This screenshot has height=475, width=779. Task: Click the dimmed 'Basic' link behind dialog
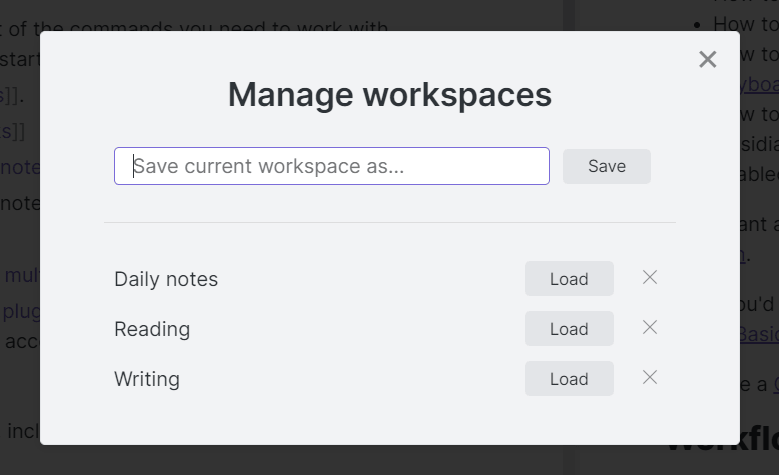coord(758,333)
